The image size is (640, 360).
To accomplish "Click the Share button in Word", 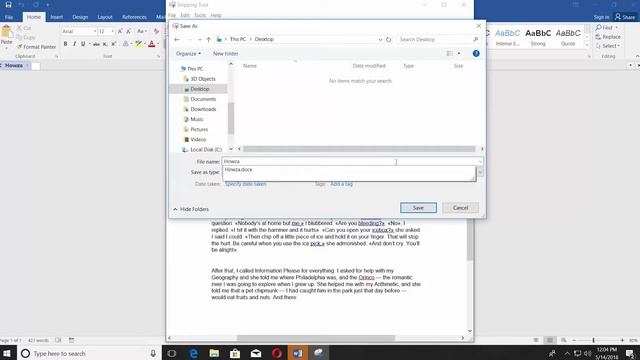I will pyautogui.click(x=625, y=17).
